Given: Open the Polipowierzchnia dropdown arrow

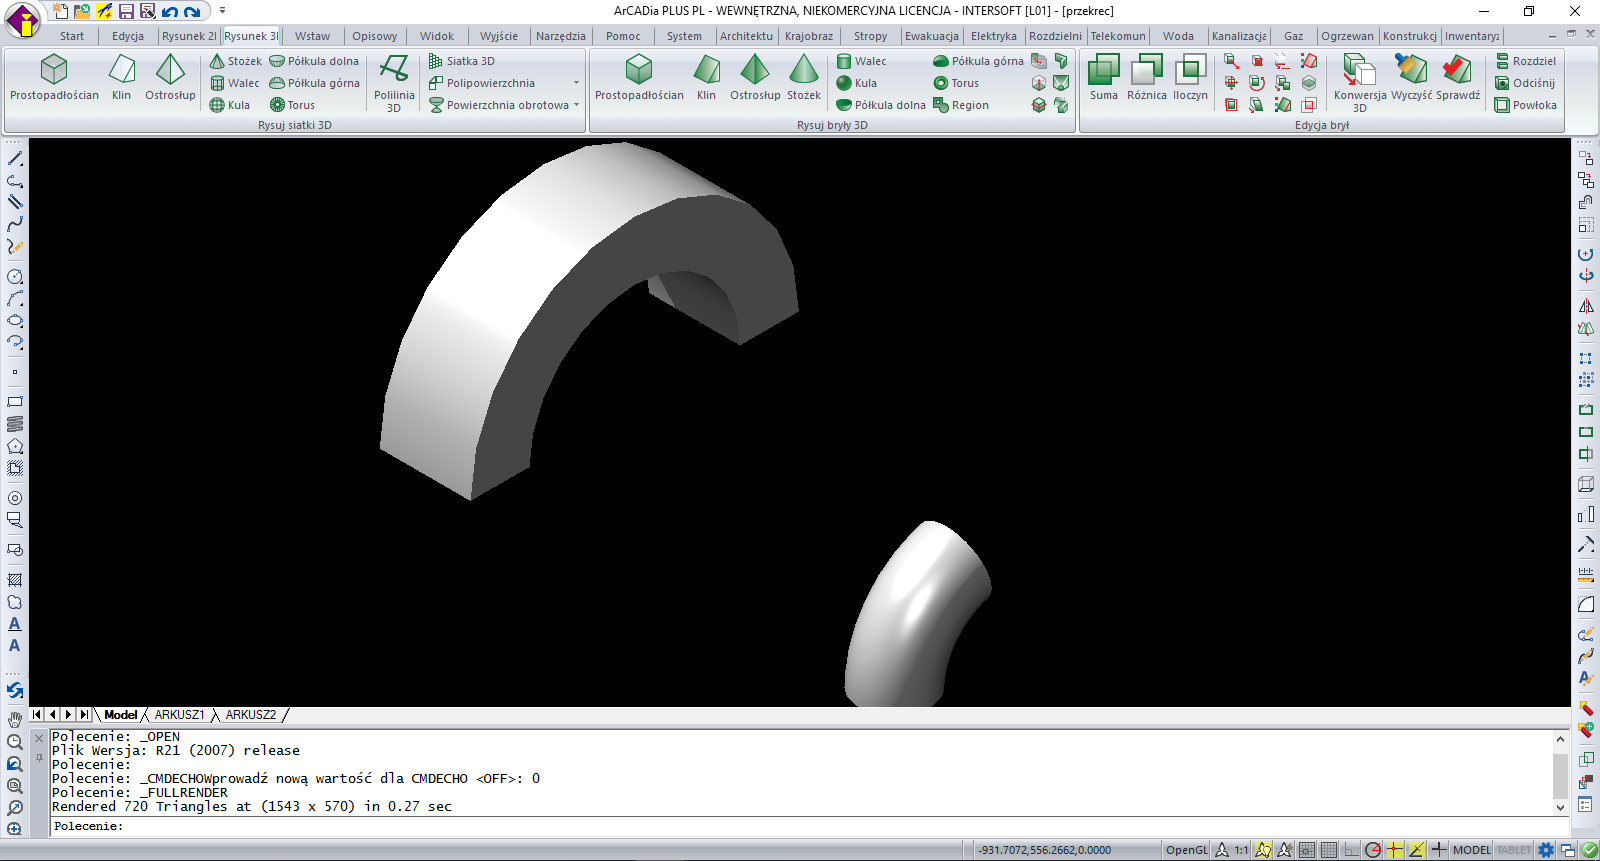Looking at the screenshot, I should click(576, 83).
